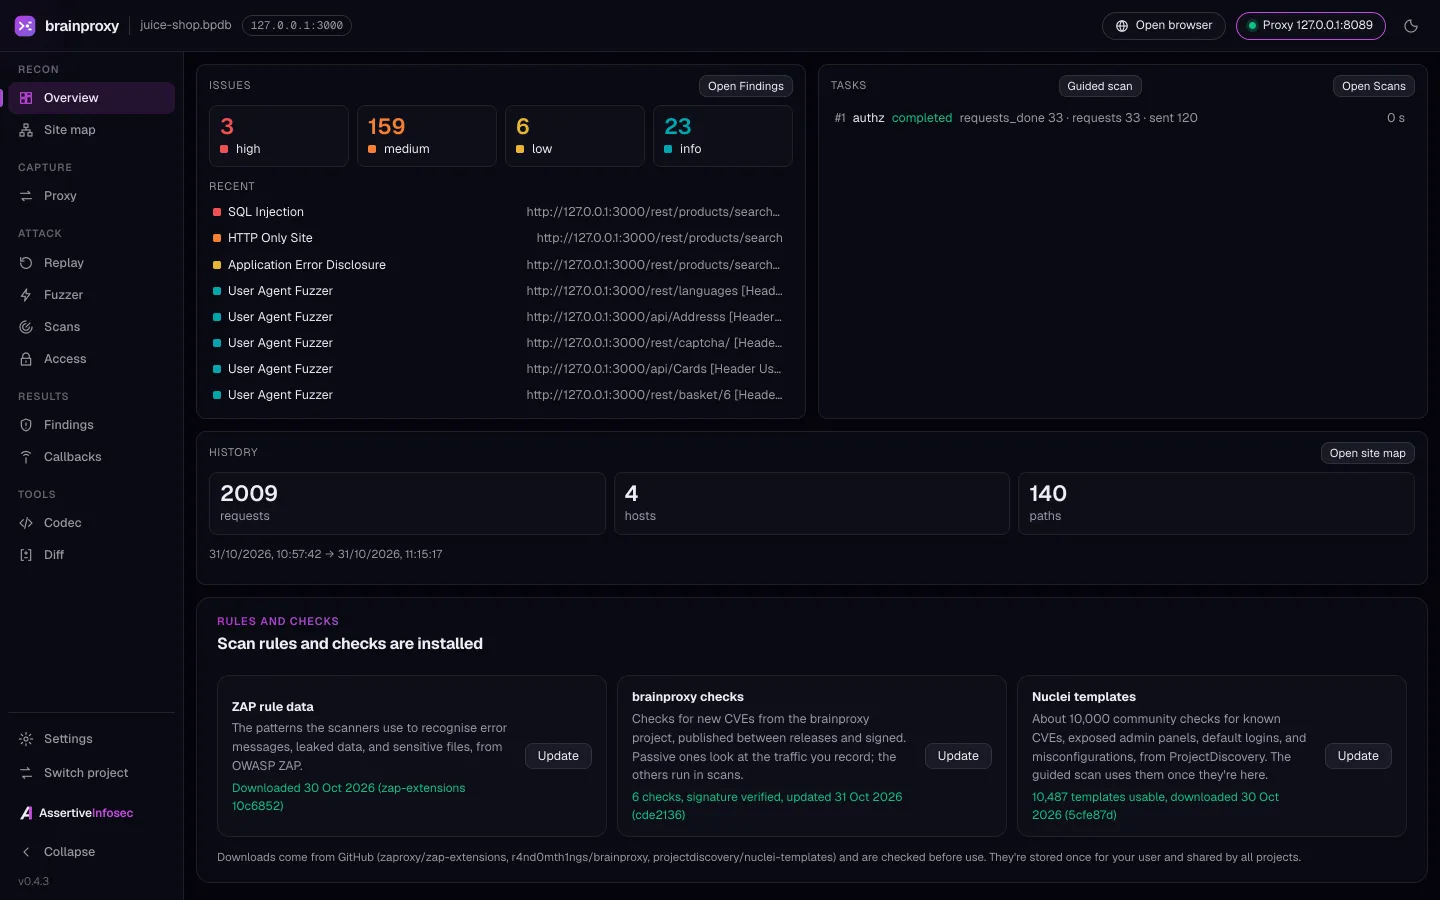Open the 159 medium issues card
The width and height of the screenshot is (1440, 900).
tap(427, 136)
